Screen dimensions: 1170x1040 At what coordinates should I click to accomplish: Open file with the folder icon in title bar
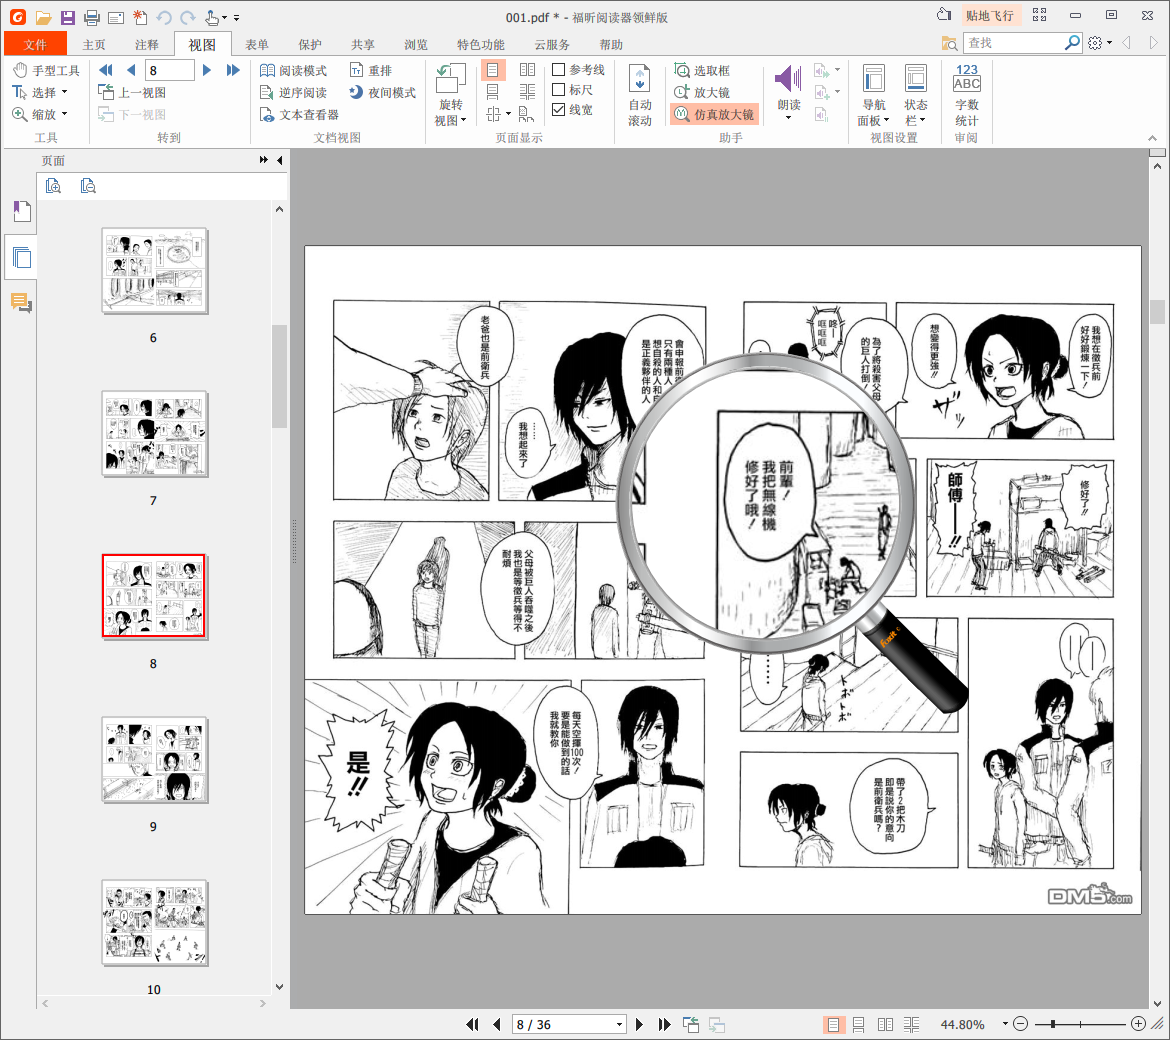click(43, 17)
